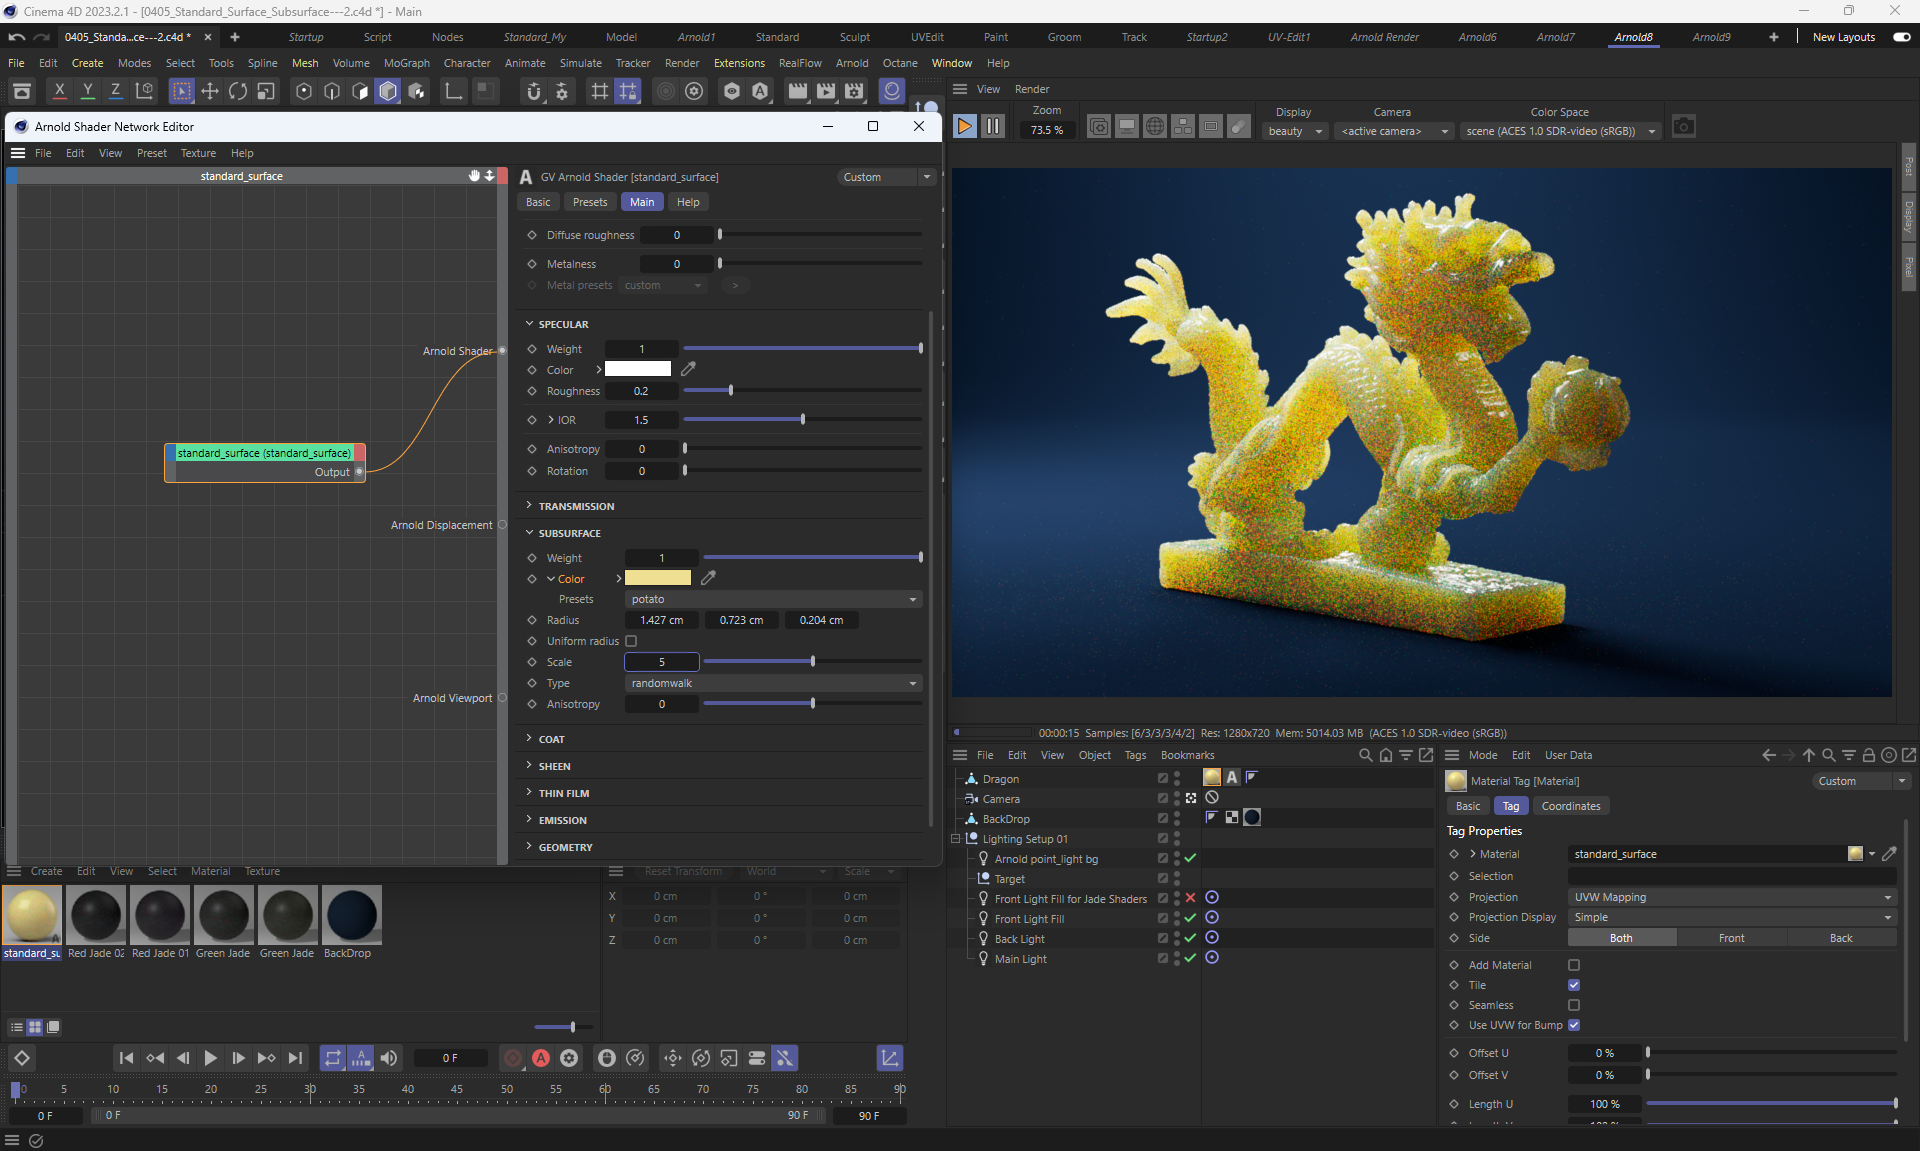Click the subsurface color eyedropper picker

coord(708,578)
